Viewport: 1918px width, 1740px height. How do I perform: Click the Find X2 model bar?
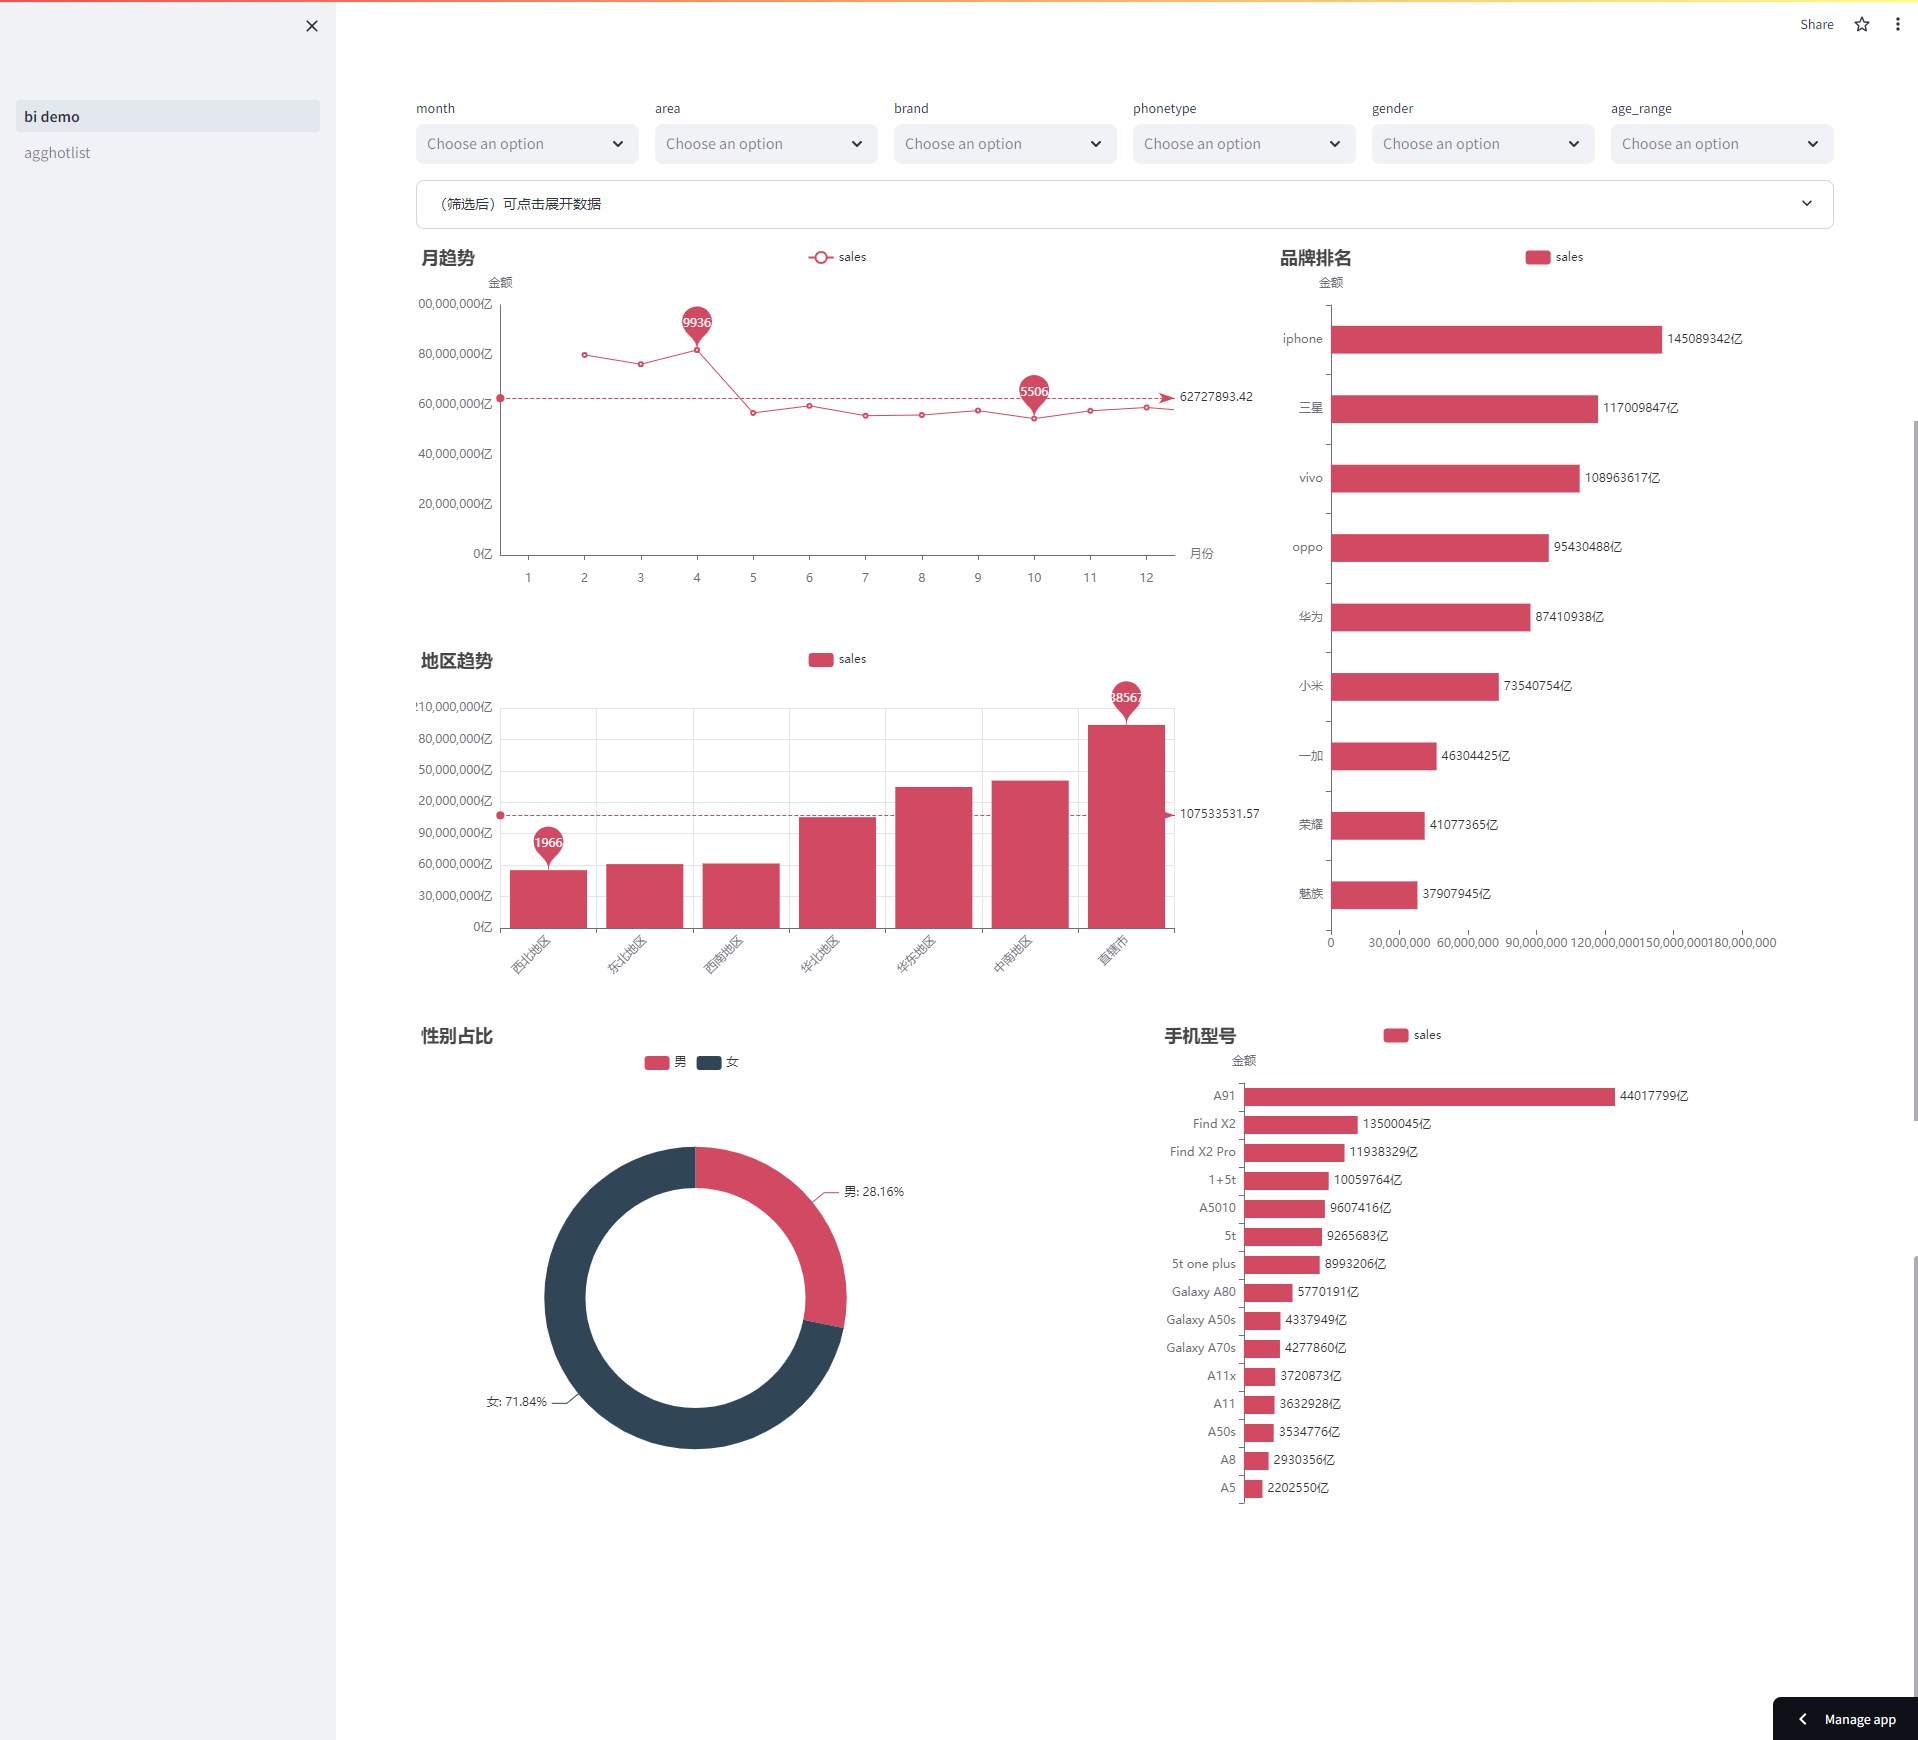[x=1301, y=1124]
